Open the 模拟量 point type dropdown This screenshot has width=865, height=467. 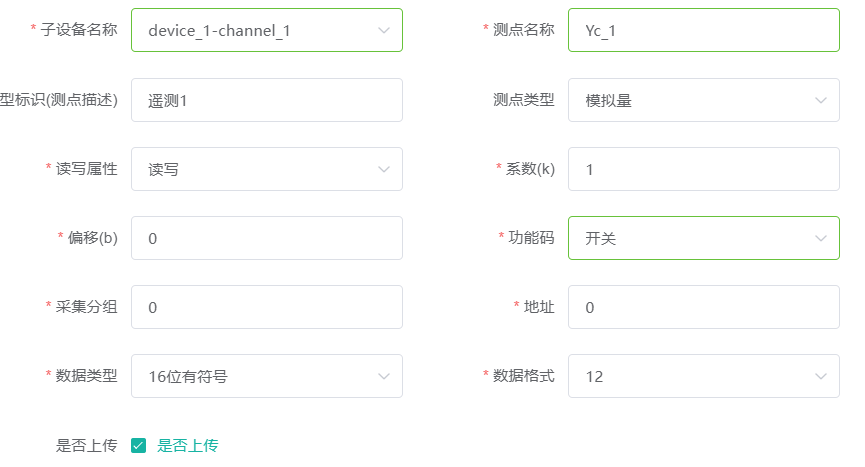pos(704,100)
